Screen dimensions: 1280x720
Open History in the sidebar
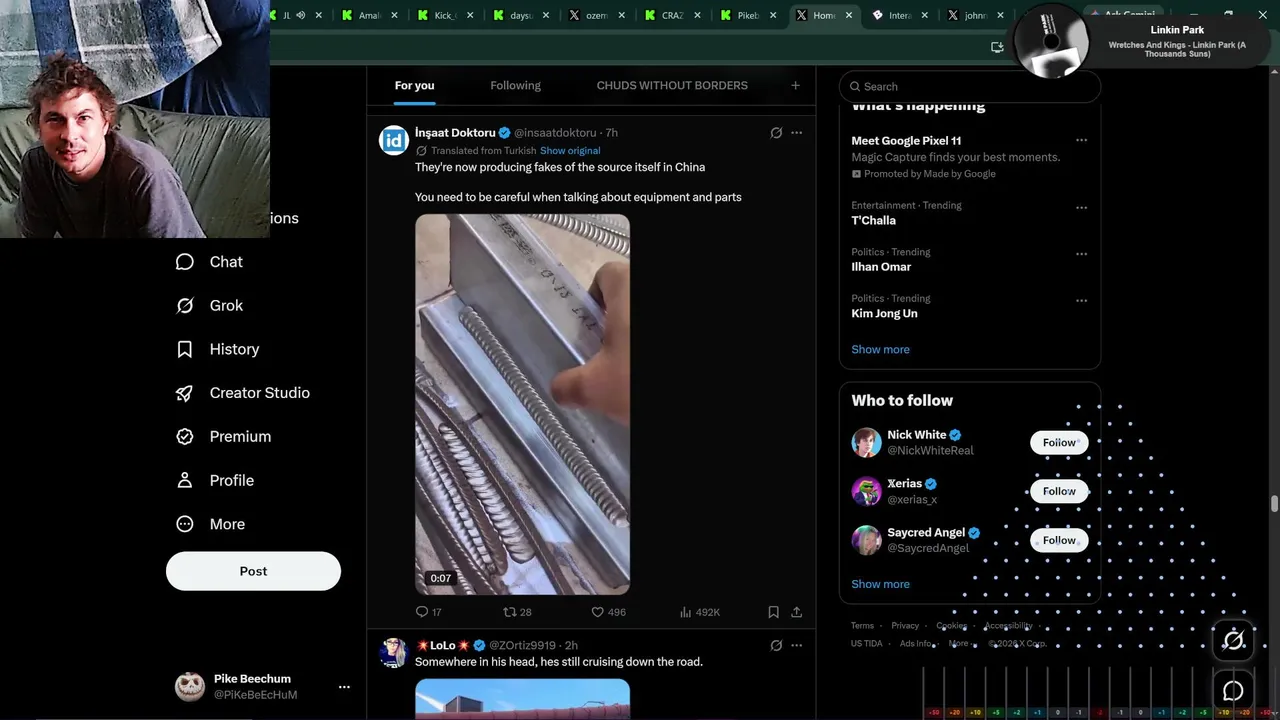[x=217, y=349]
